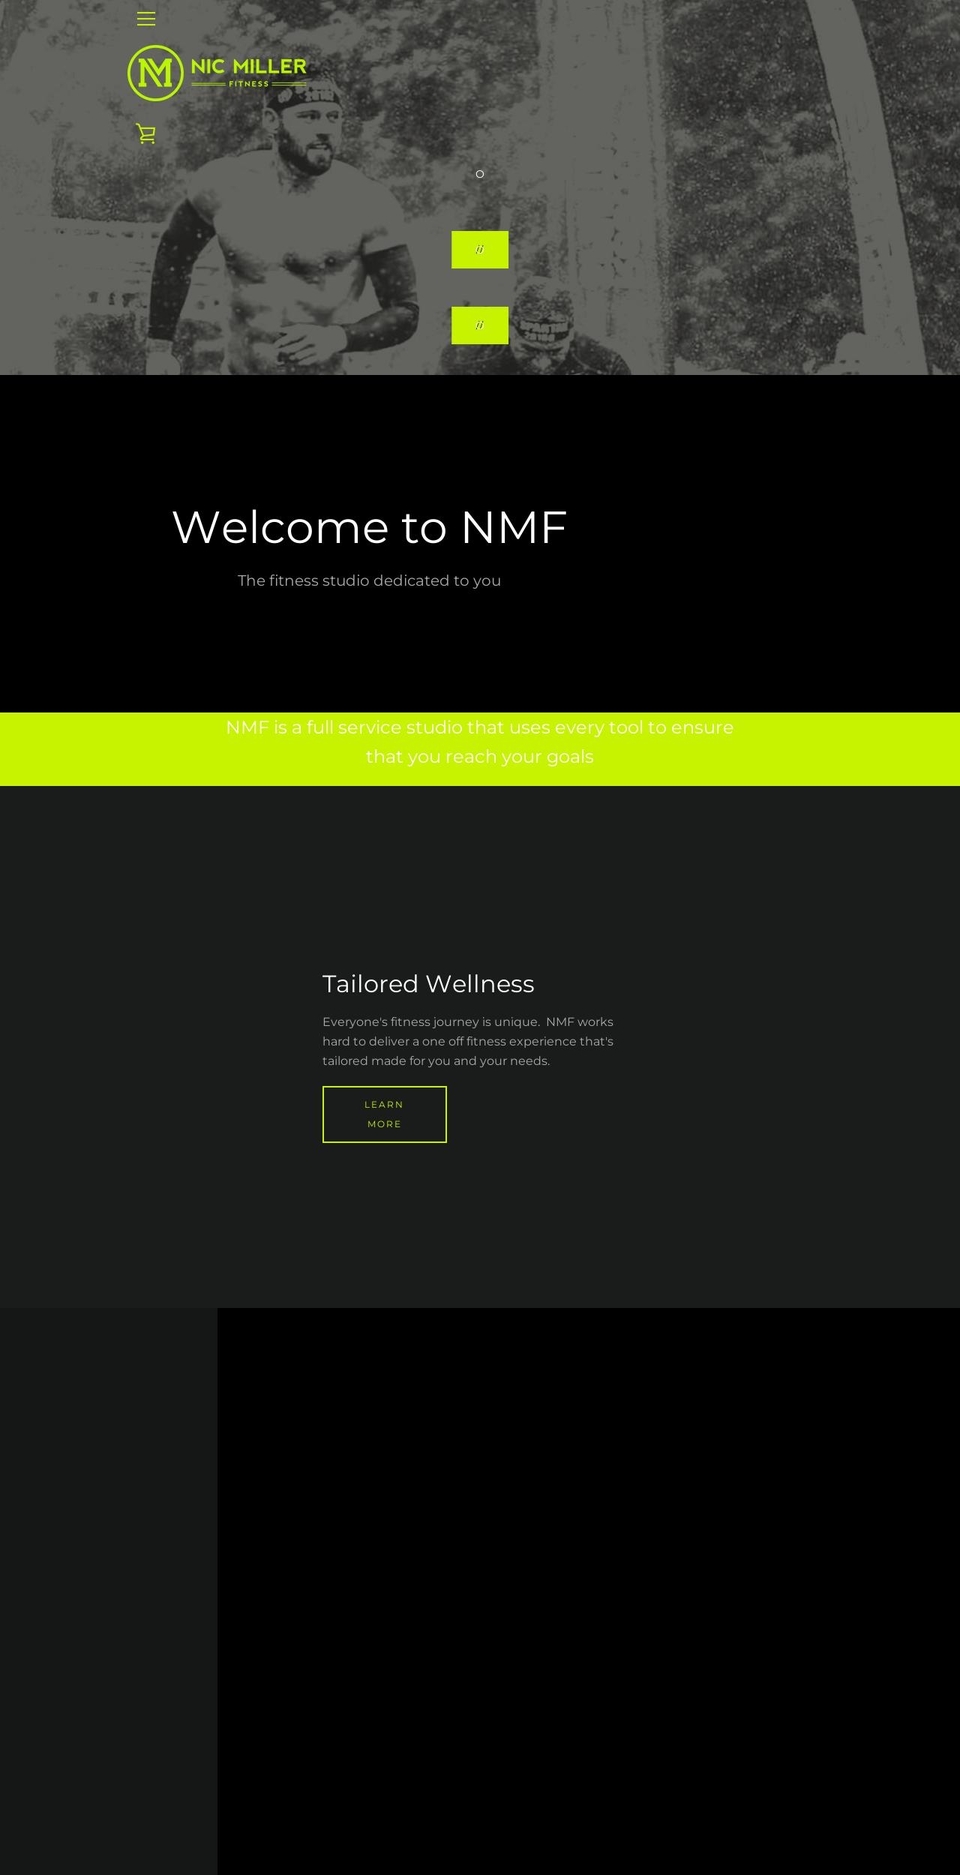Pause the slideshow with the upper yellow button
The height and width of the screenshot is (1875, 960).
[480, 250]
